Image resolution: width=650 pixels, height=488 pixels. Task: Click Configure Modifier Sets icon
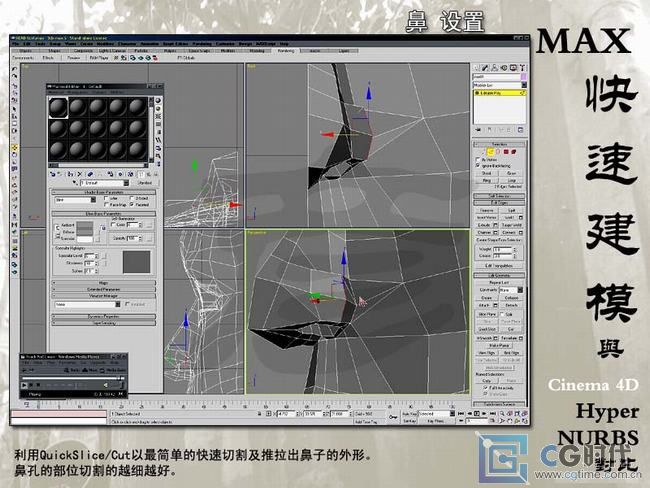520,130
